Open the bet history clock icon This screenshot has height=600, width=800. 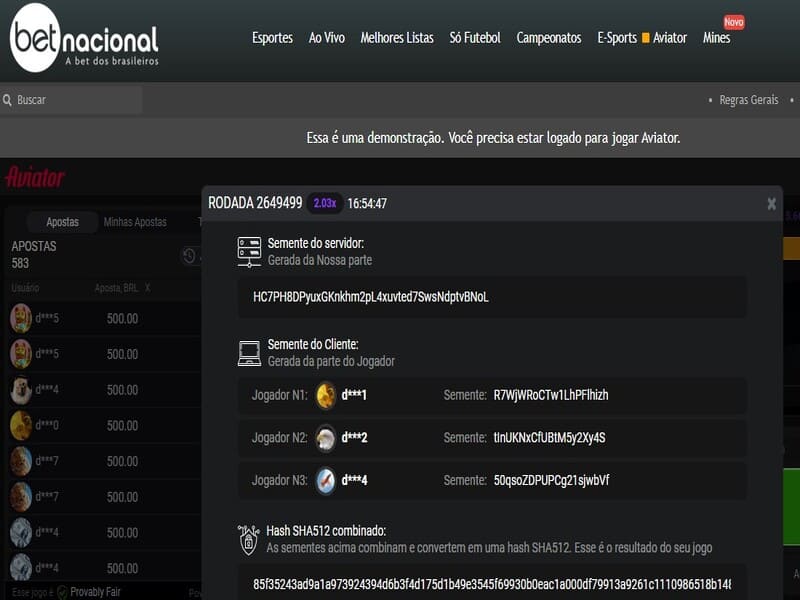[189, 256]
